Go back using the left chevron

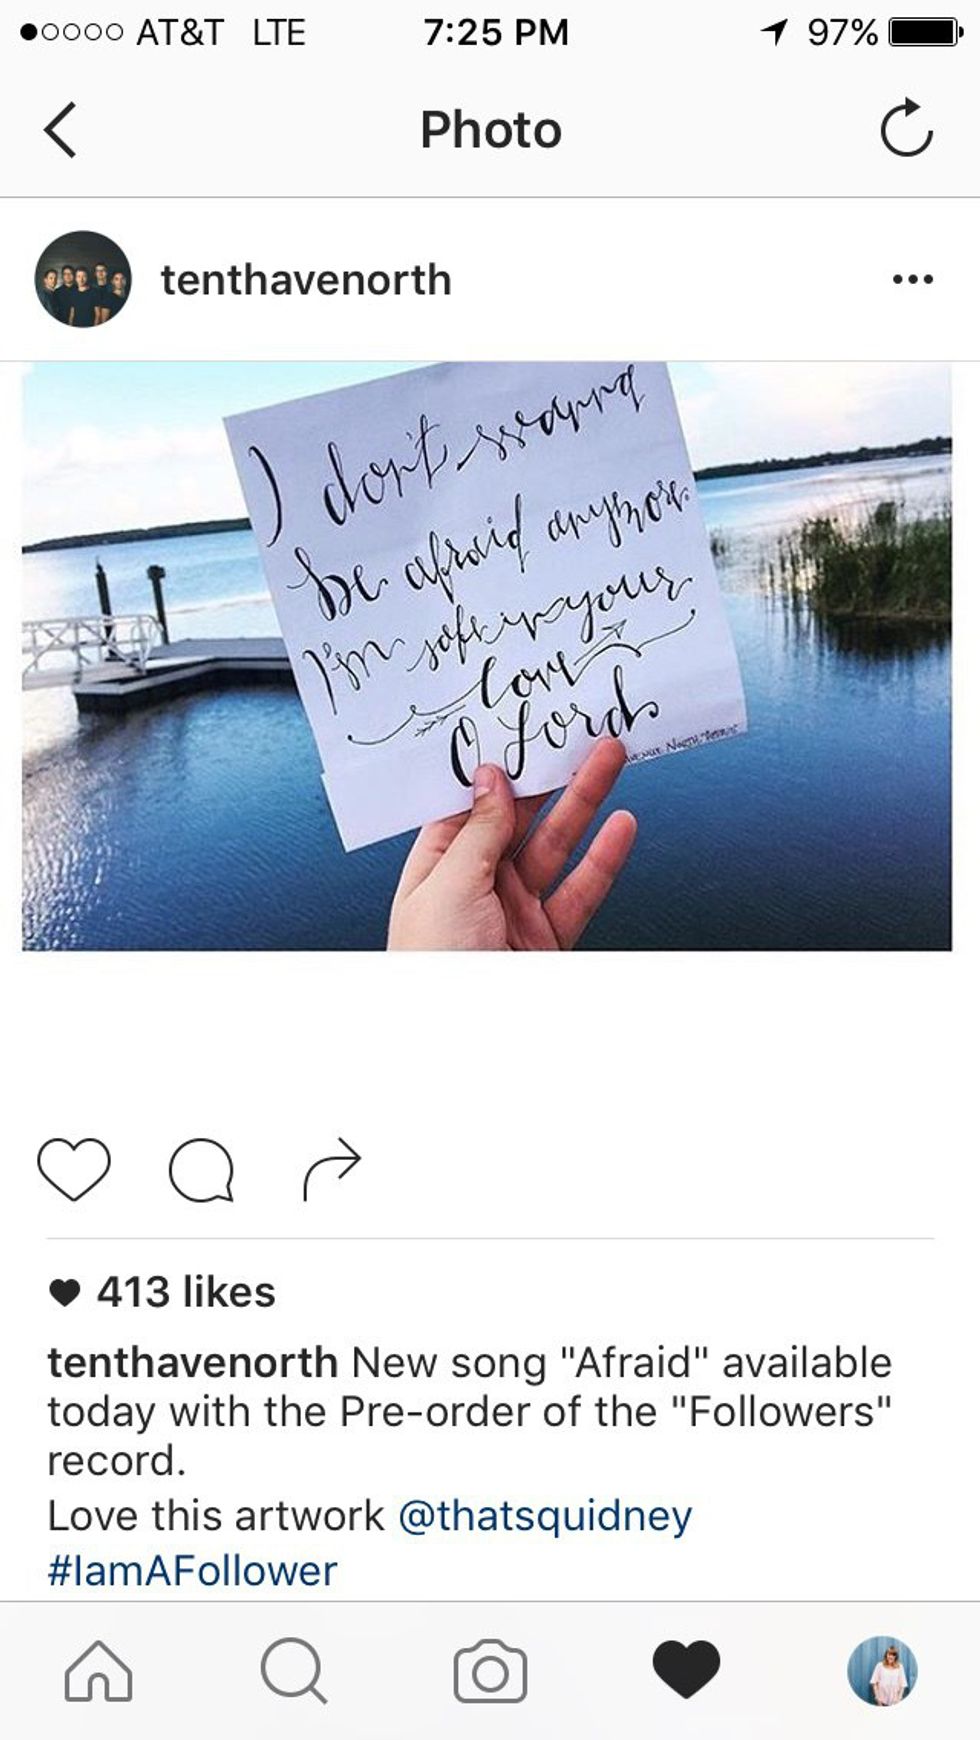[61, 130]
